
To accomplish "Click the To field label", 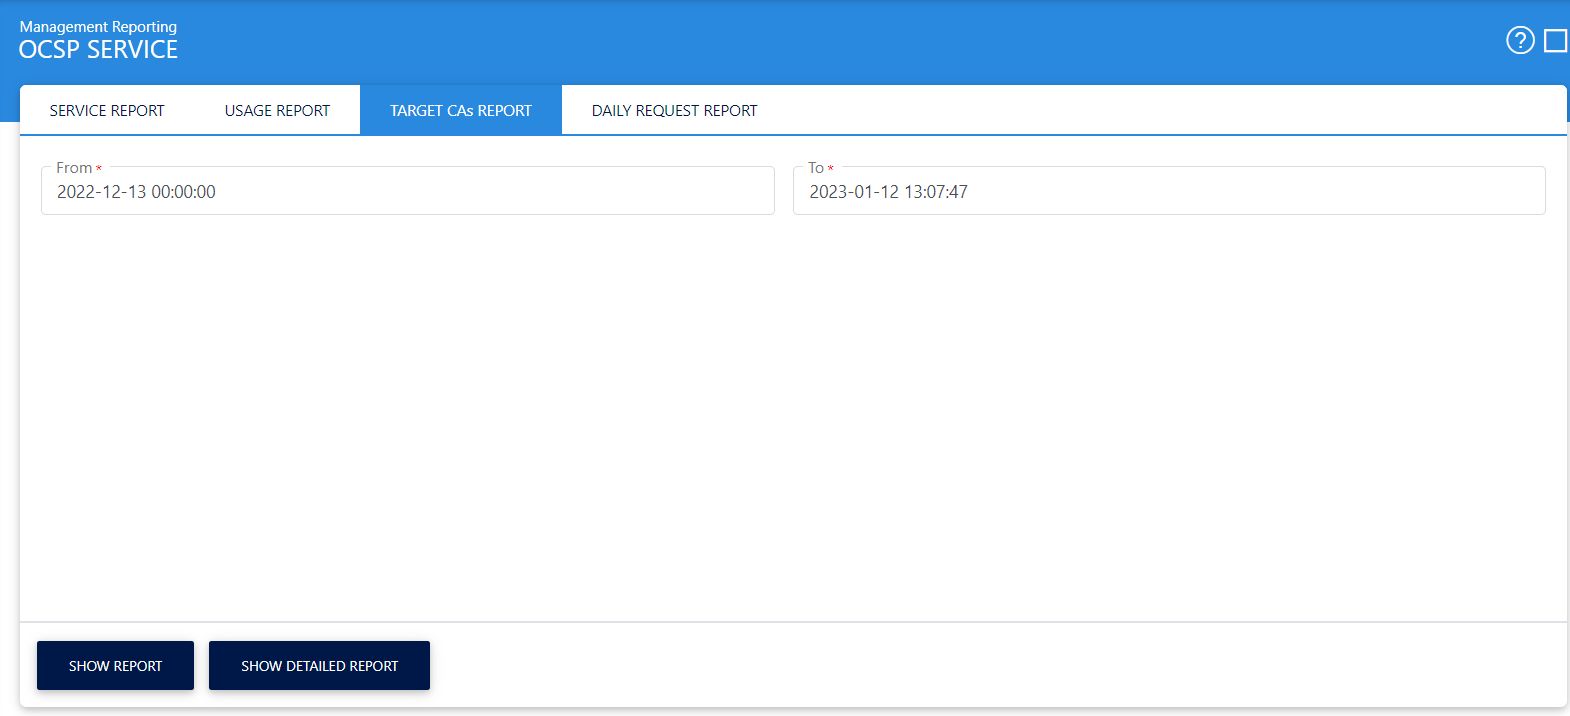I will (816, 168).
